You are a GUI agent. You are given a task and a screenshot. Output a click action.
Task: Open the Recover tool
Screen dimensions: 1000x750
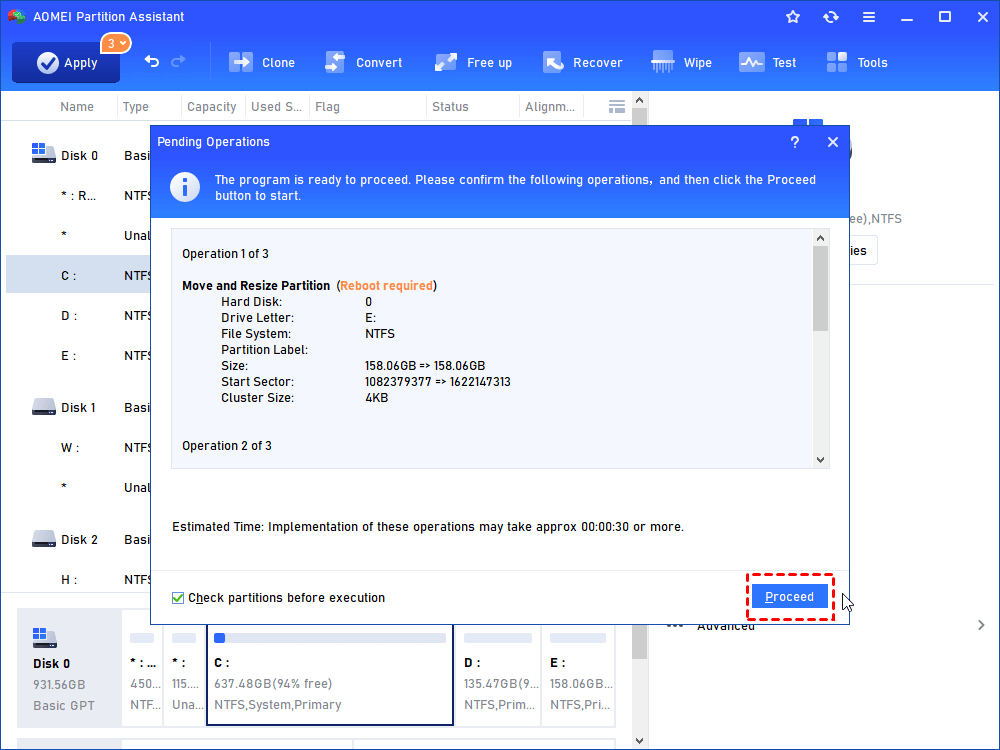(583, 62)
